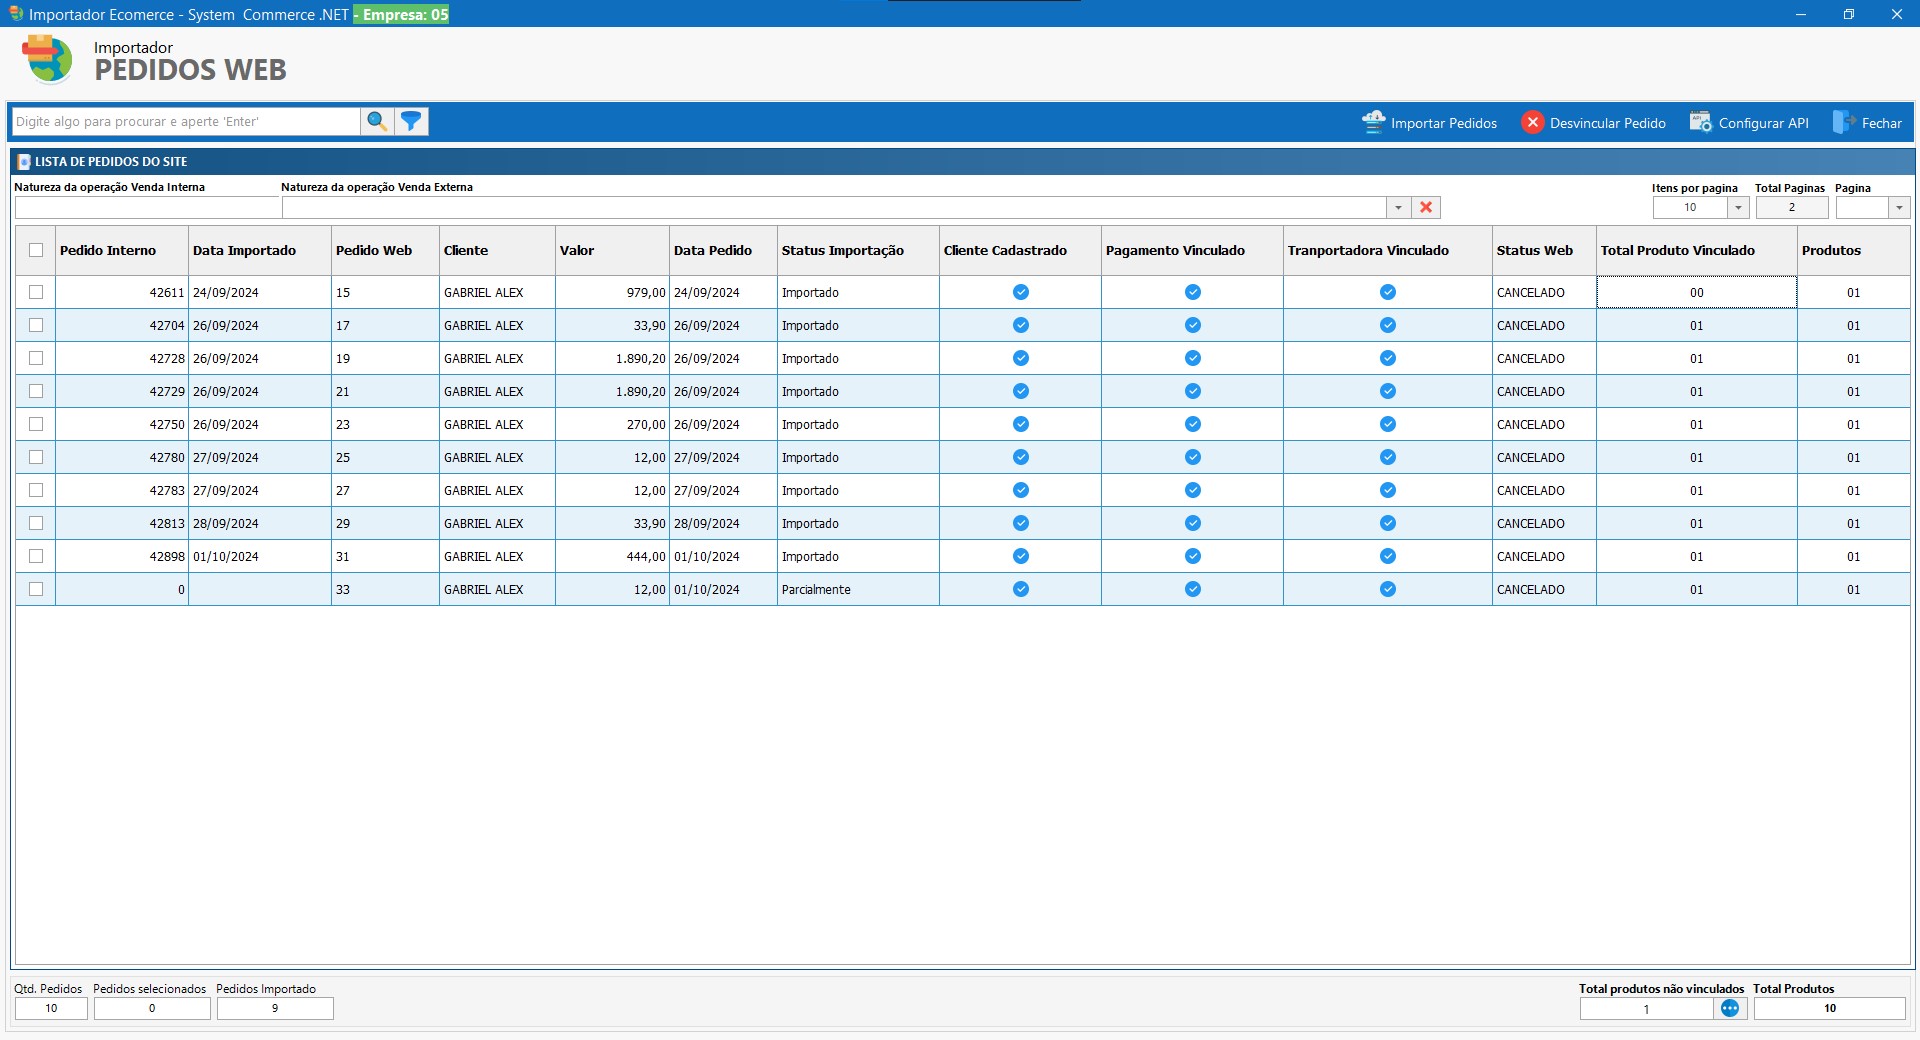Click the magnifying glass search icon

click(376, 121)
